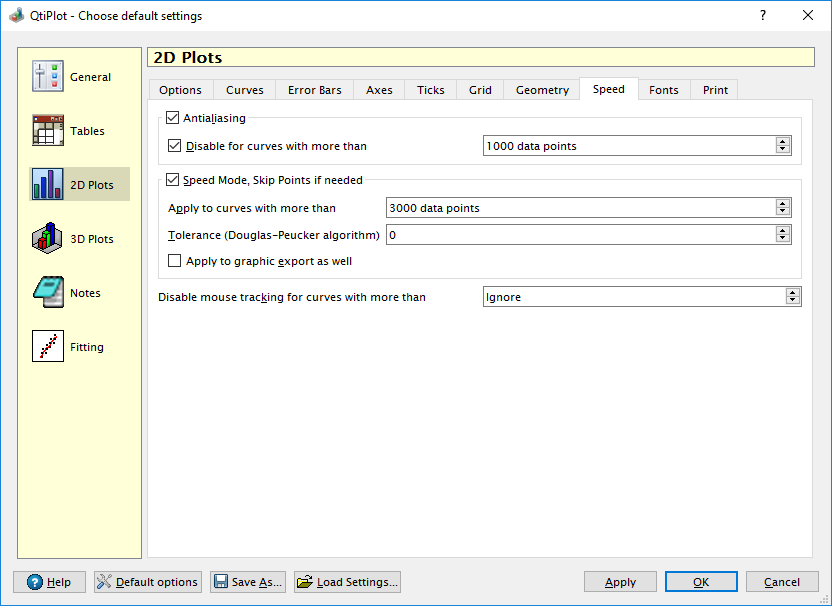Switch to the Curves tab
The height and width of the screenshot is (606, 832).
tap(245, 90)
